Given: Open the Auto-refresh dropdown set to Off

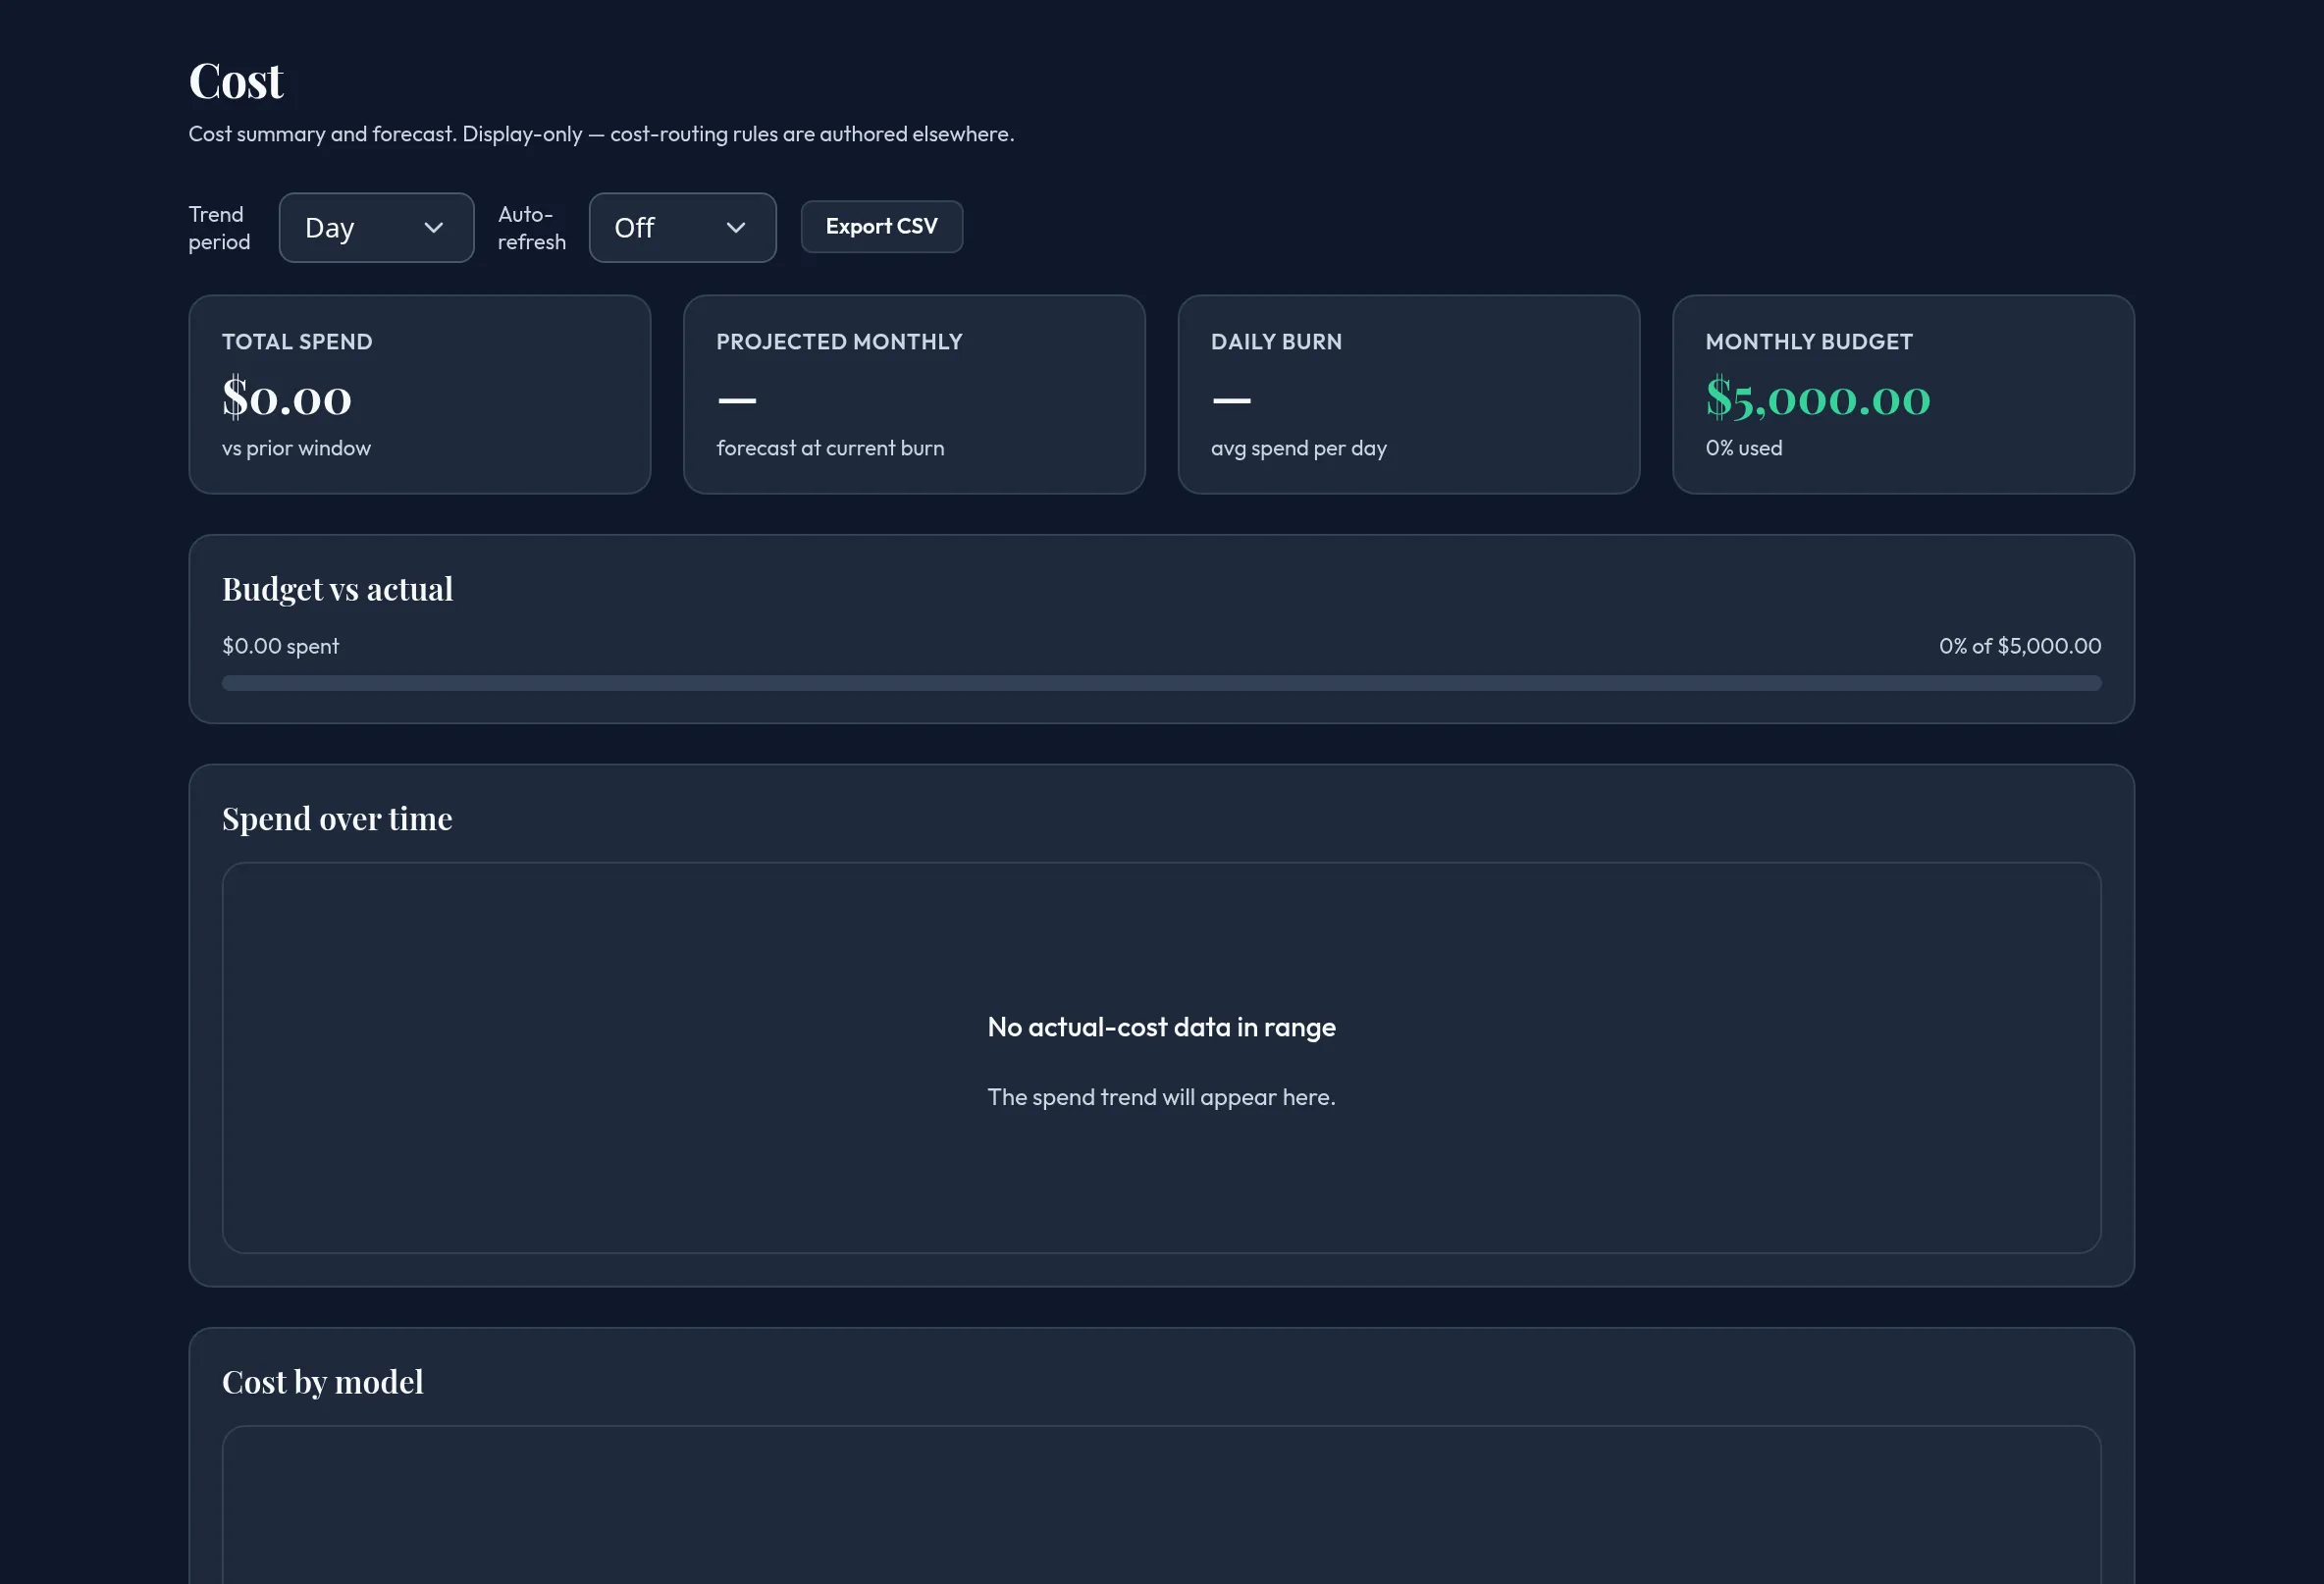Looking at the screenshot, I should [x=682, y=228].
